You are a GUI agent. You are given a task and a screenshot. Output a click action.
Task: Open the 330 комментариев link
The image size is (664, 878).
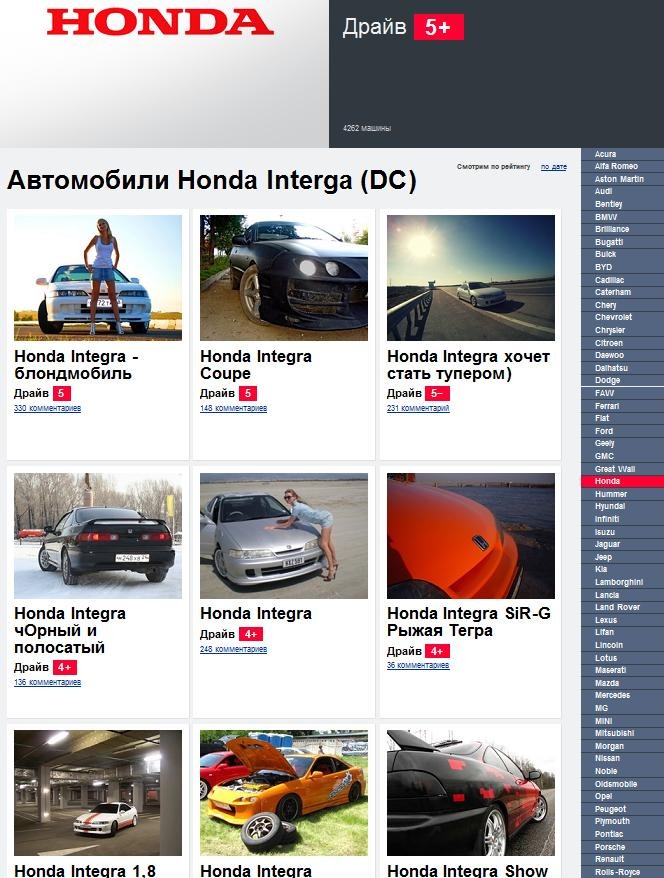tap(47, 408)
